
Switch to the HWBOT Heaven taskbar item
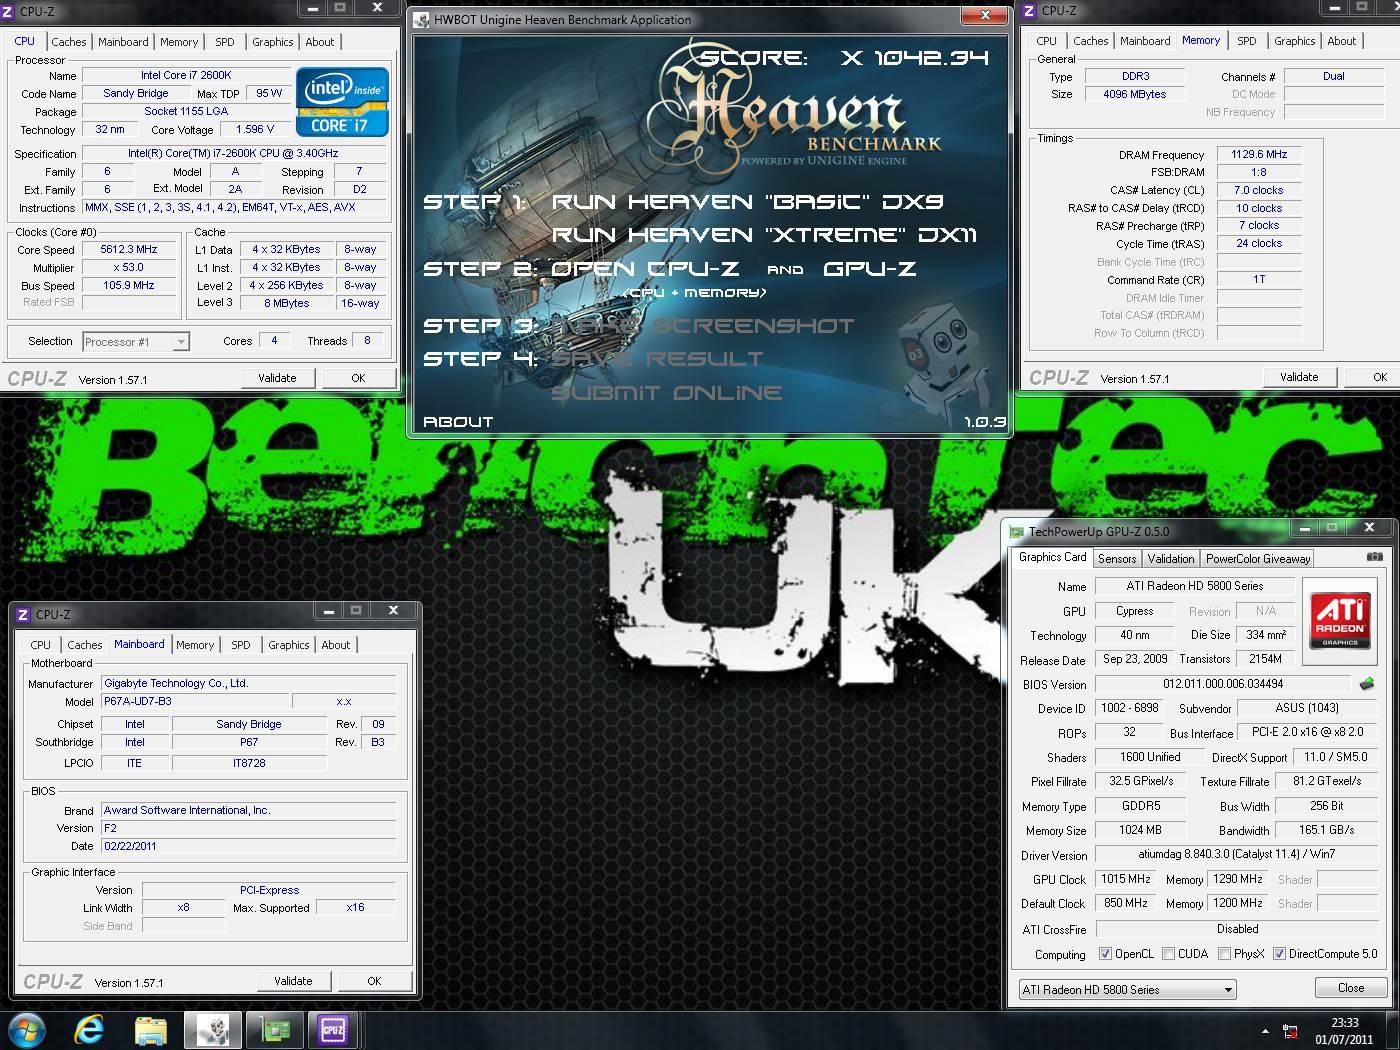pos(212,1030)
